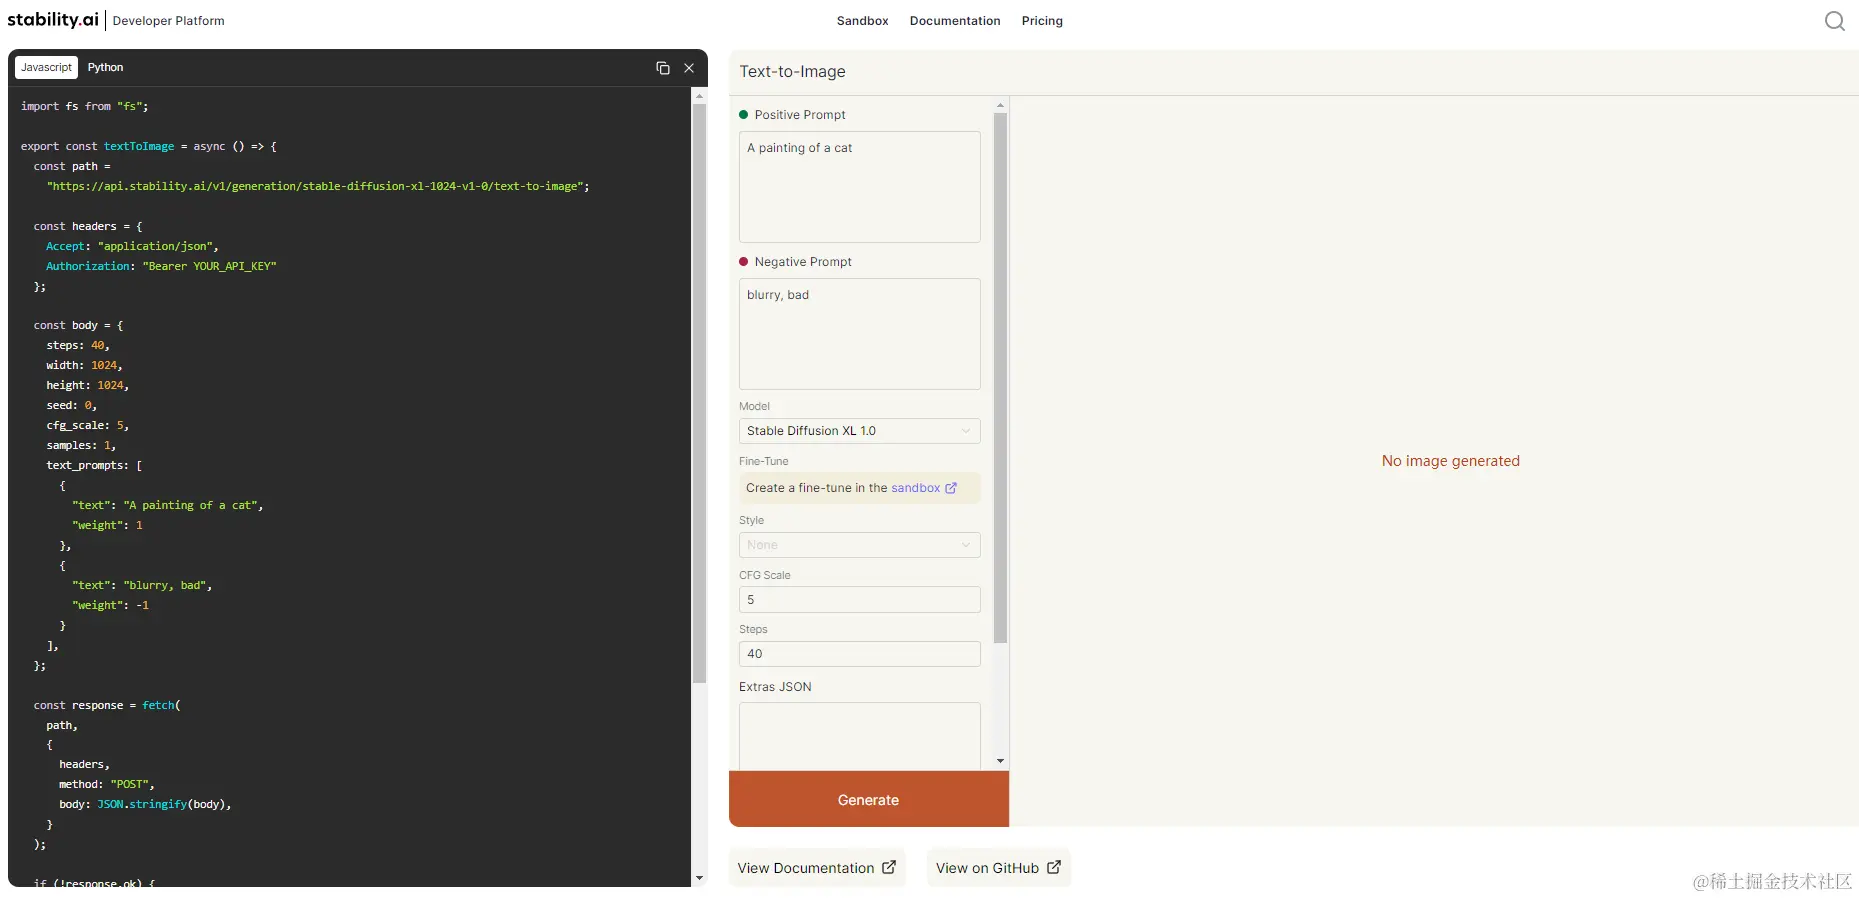
Task: Click the 'steps: 40,' code line
Action: (x=78, y=345)
